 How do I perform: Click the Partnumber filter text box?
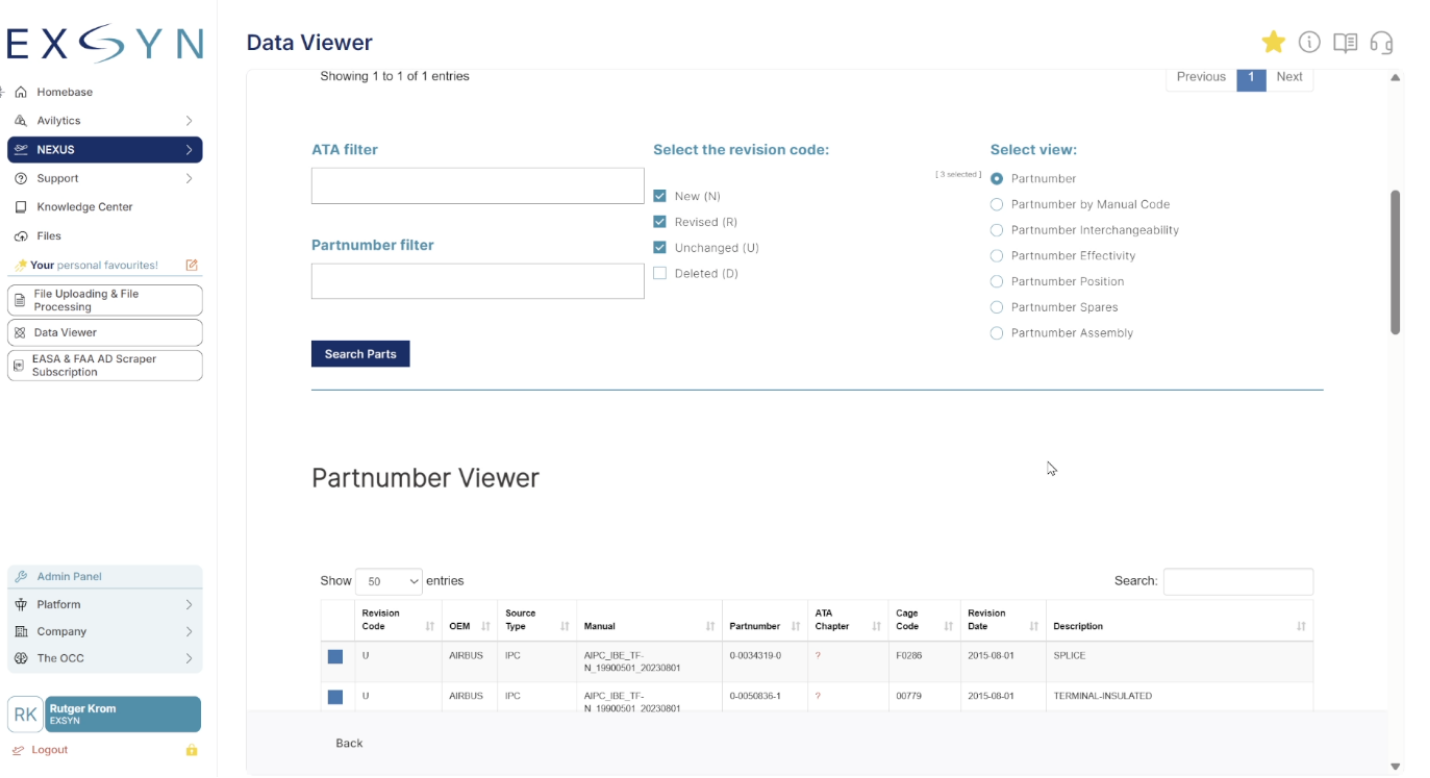click(x=478, y=281)
